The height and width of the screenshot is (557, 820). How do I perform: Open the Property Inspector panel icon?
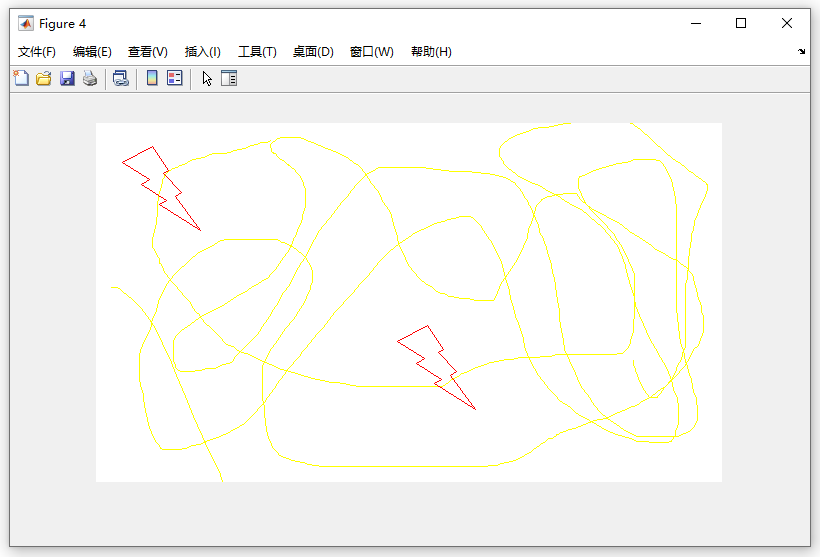tap(229, 78)
